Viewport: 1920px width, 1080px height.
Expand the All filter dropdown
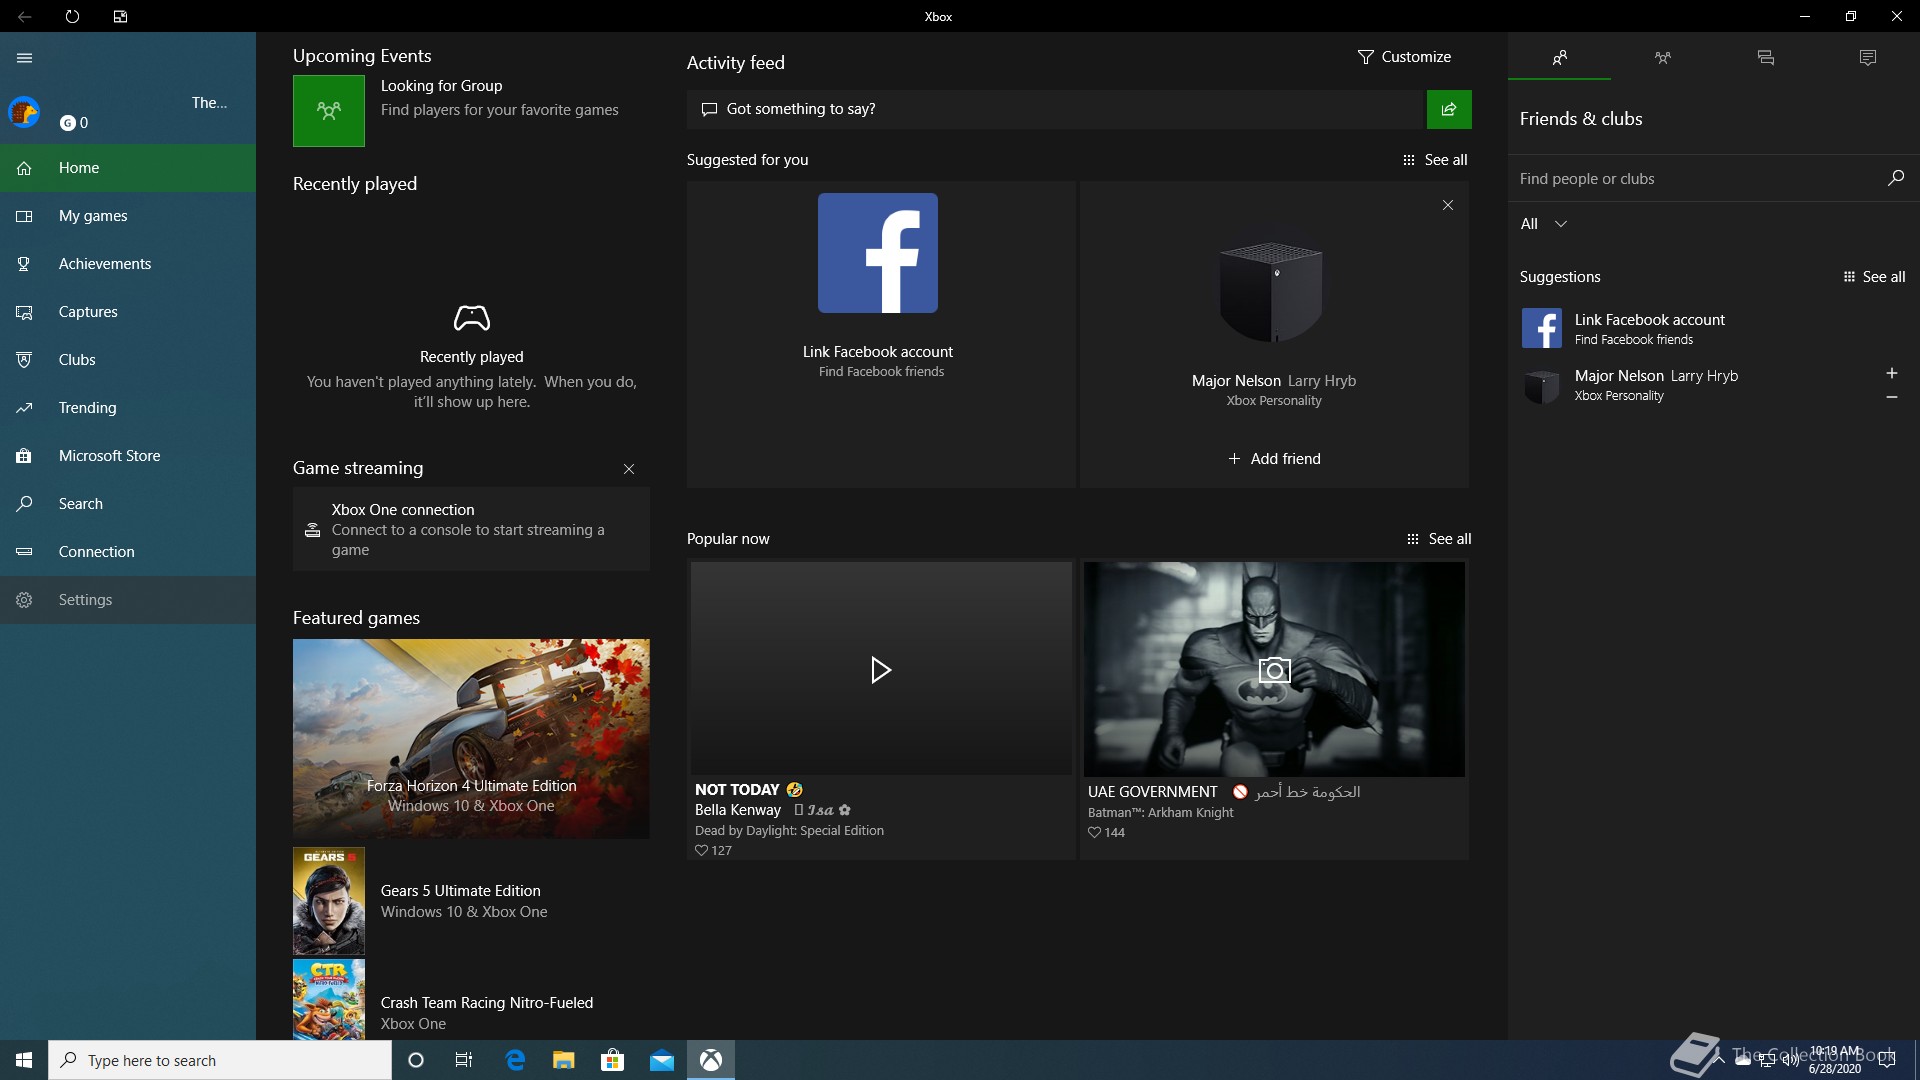click(1543, 224)
